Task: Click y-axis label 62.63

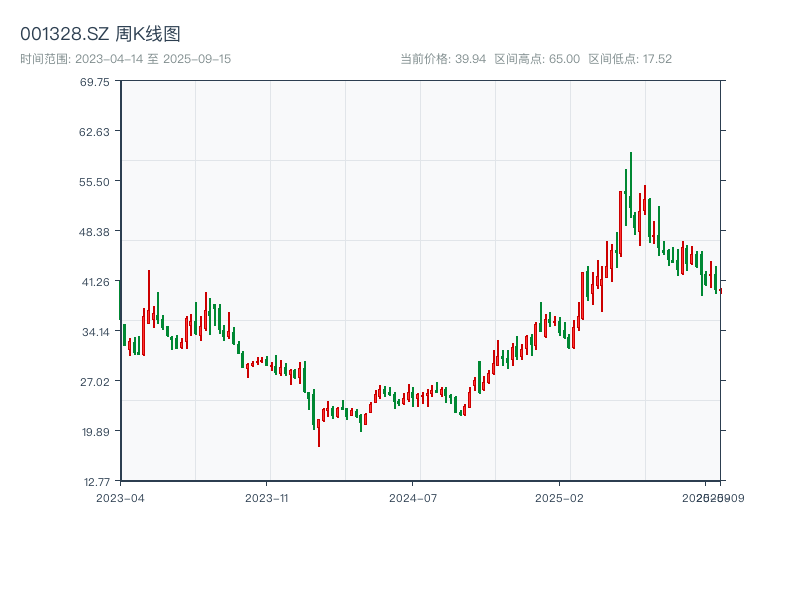Action: pyautogui.click(x=94, y=132)
